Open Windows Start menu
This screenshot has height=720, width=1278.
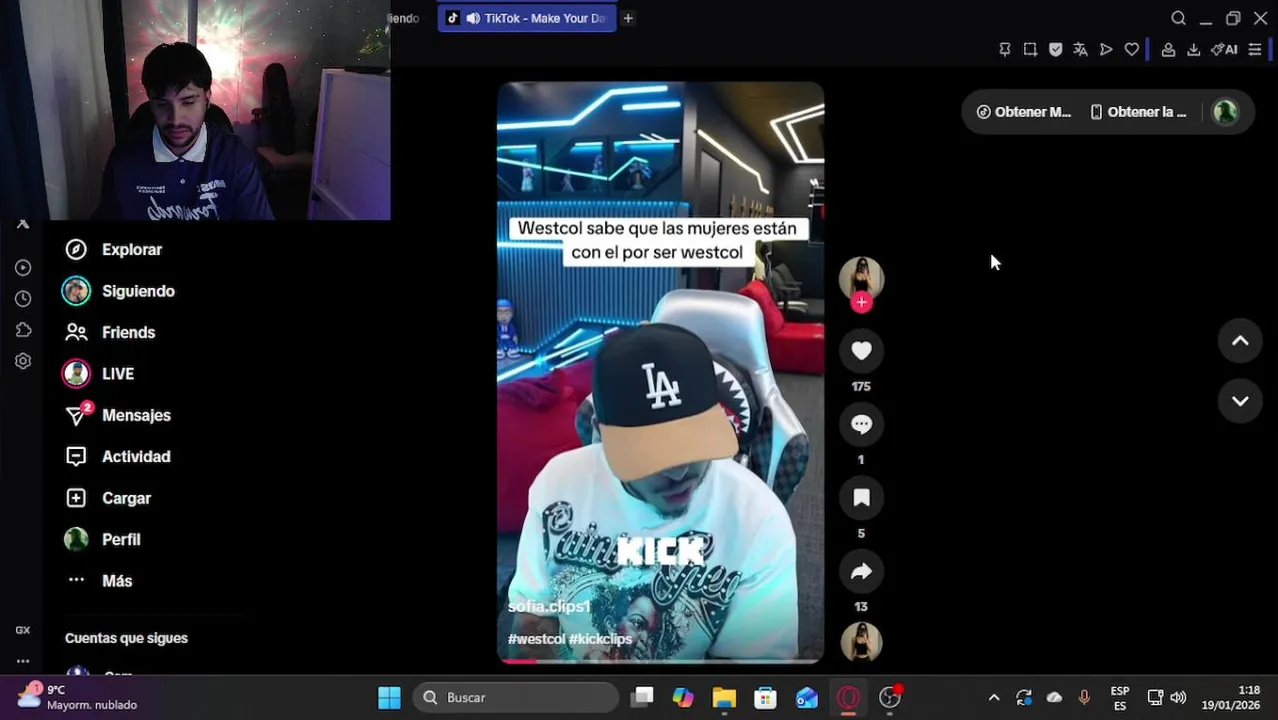[389, 698]
